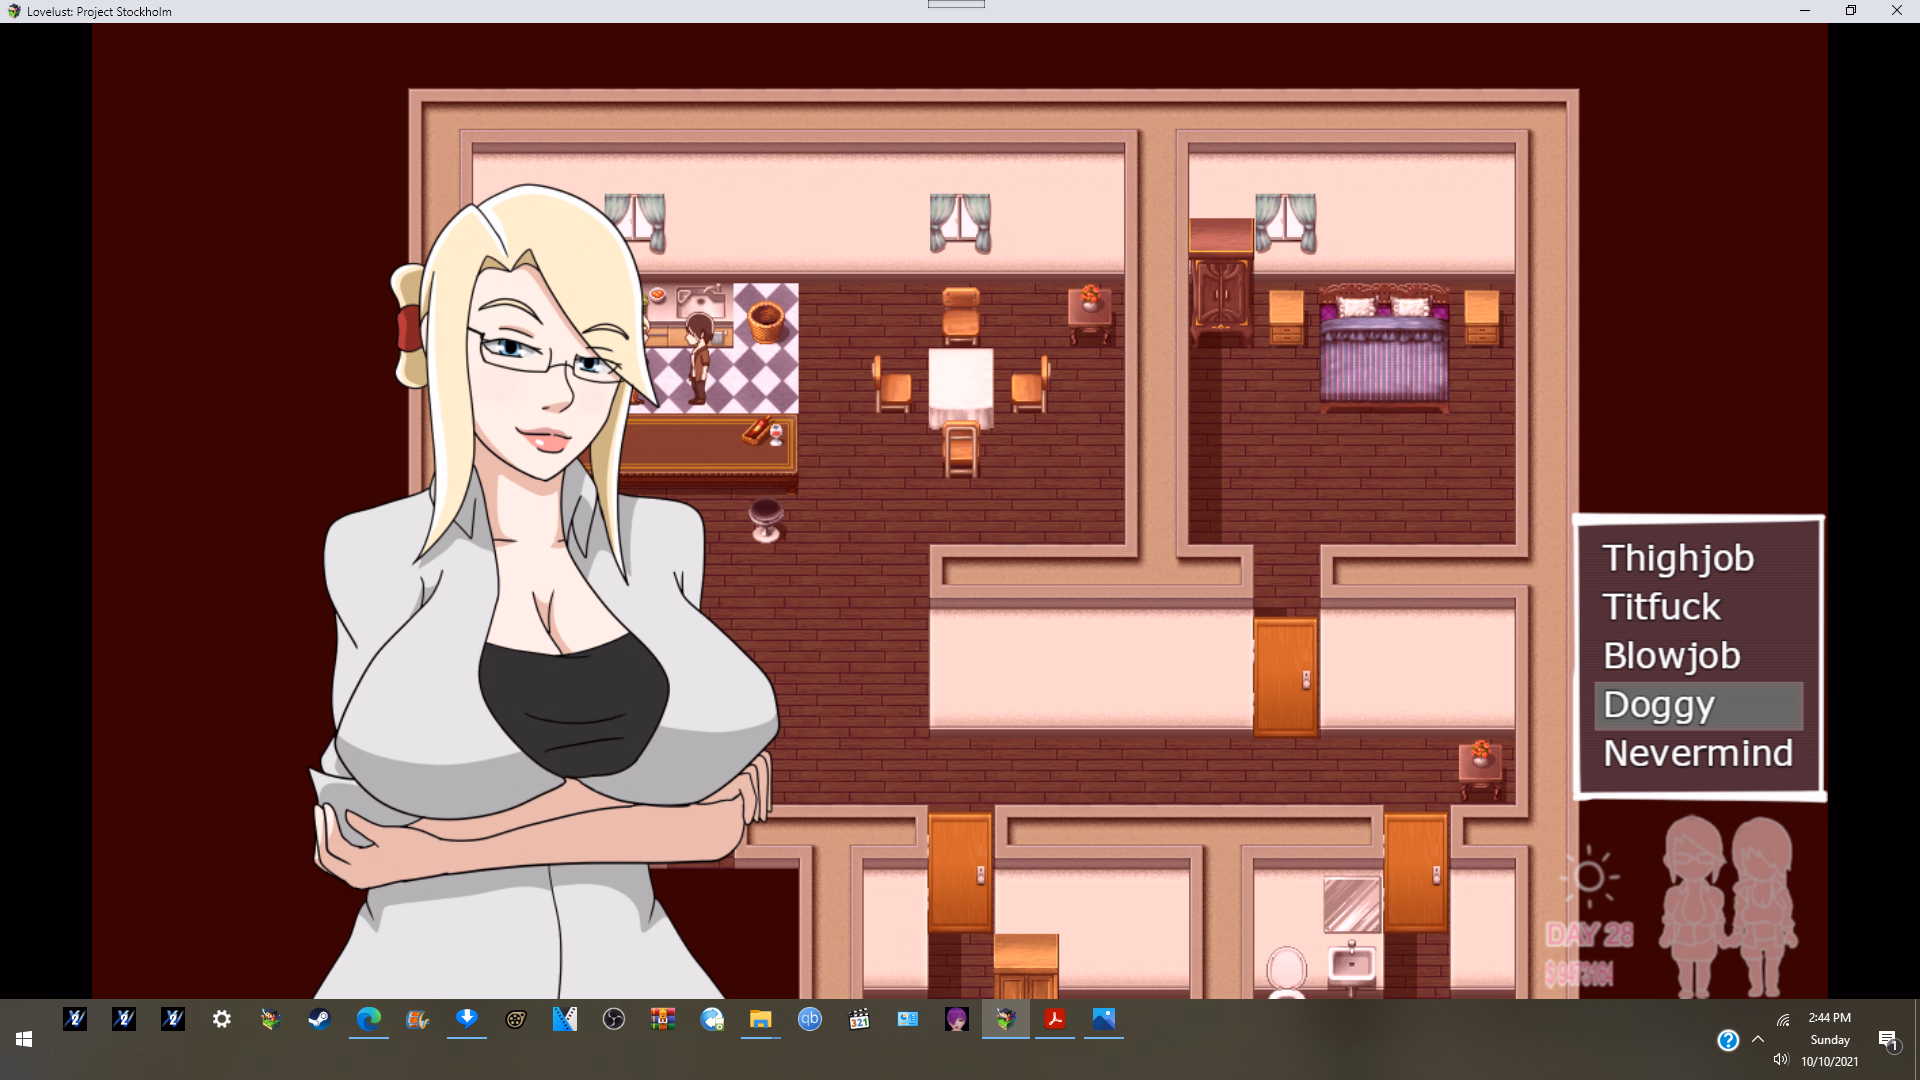Click the round stool by the counter

coord(766,519)
